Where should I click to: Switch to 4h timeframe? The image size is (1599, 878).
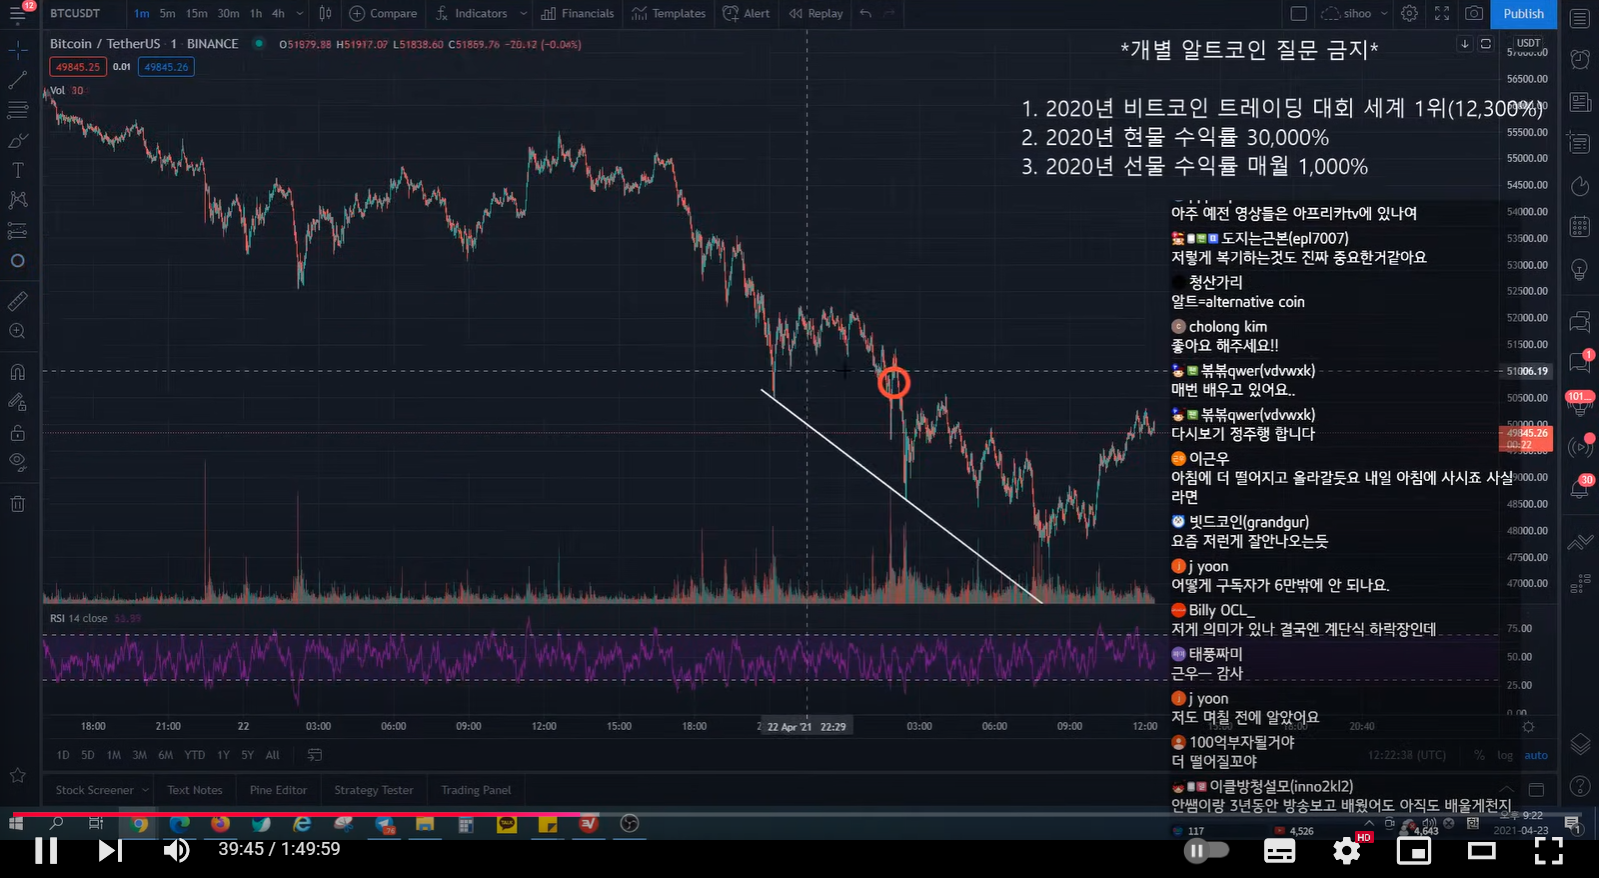click(x=278, y=14)
